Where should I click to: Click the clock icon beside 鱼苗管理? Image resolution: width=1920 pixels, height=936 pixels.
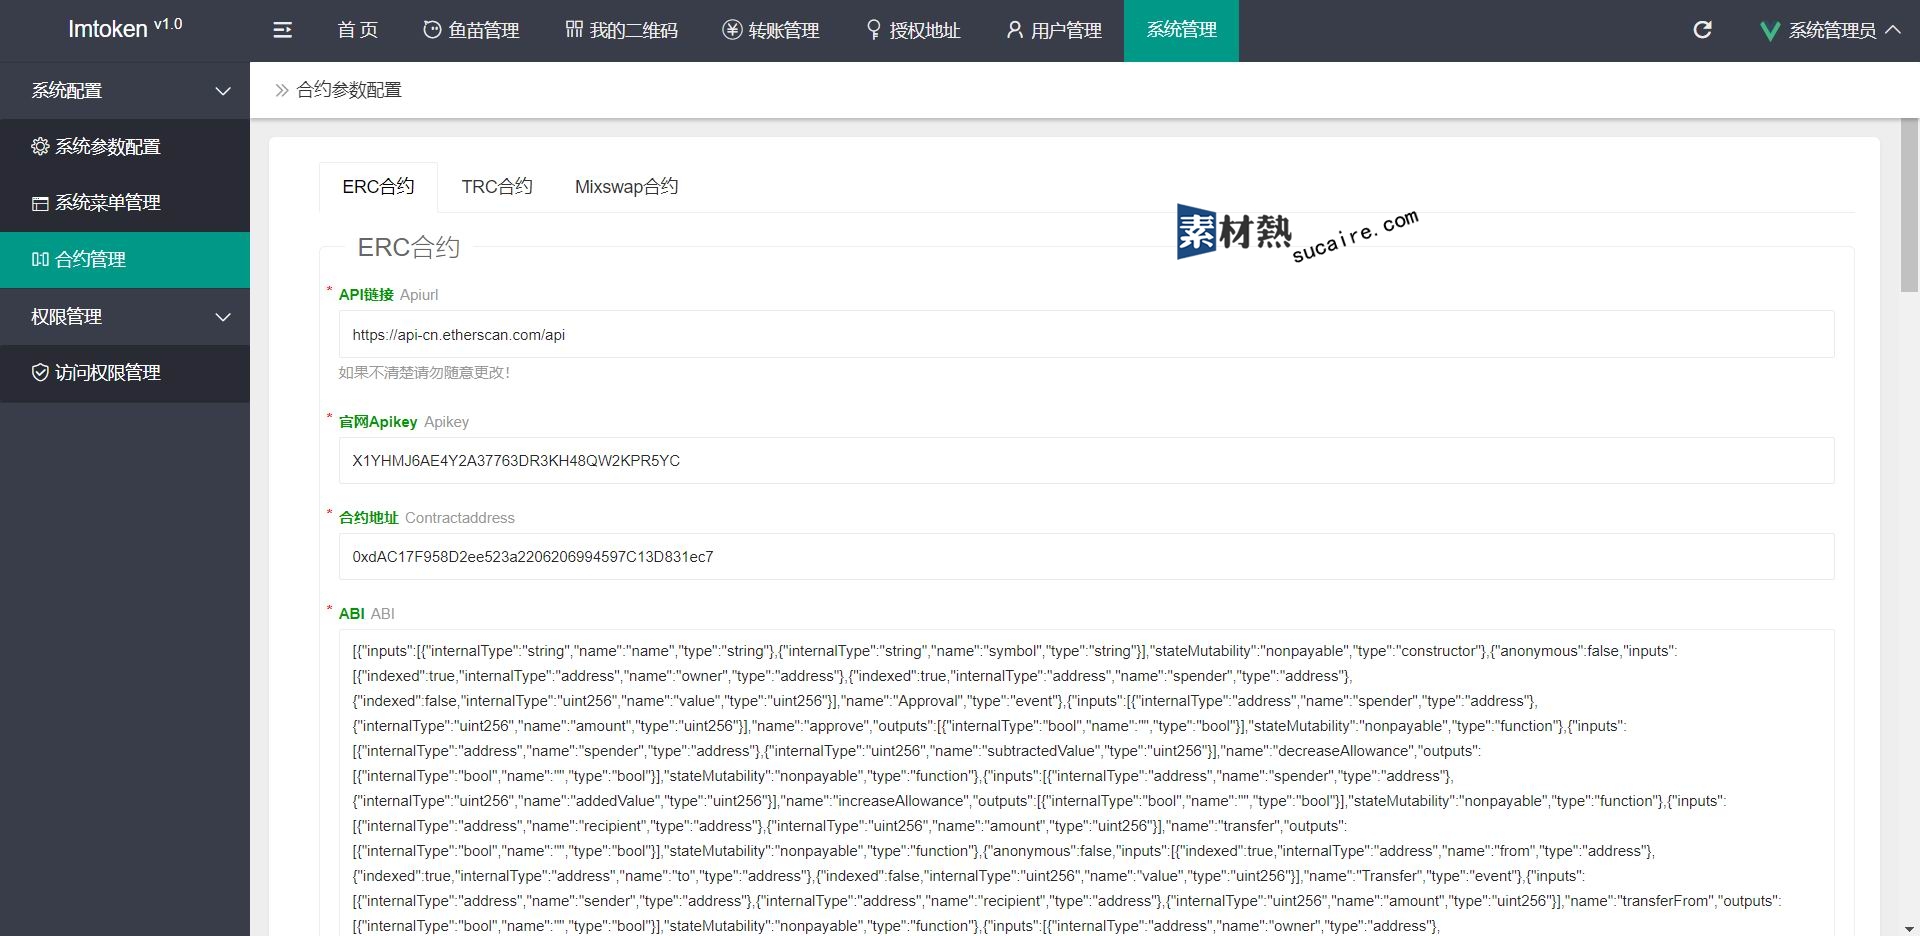[432, 30]
